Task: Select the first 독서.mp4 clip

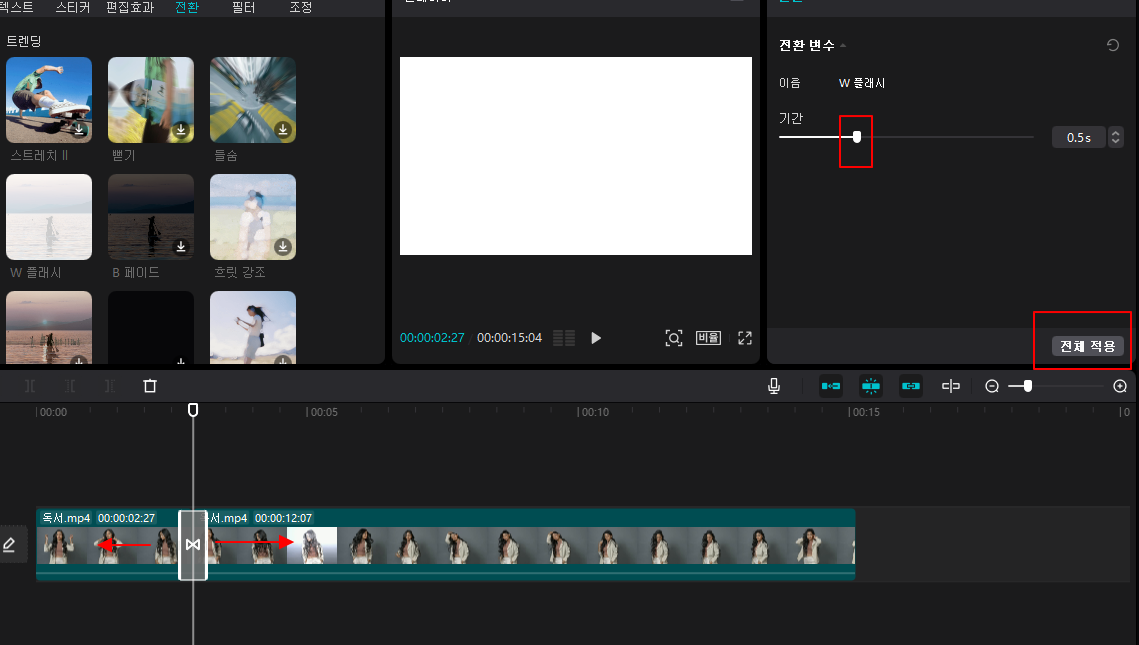Action: pyautogui.click(x=108, y=545)
